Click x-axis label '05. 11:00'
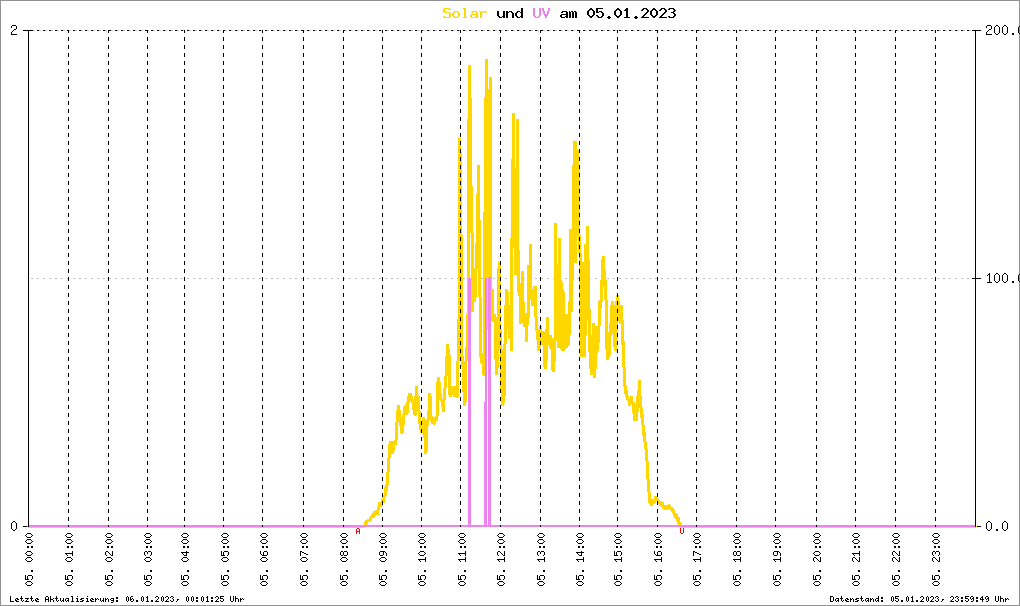 pyautogui.click(x=462, y=560)
